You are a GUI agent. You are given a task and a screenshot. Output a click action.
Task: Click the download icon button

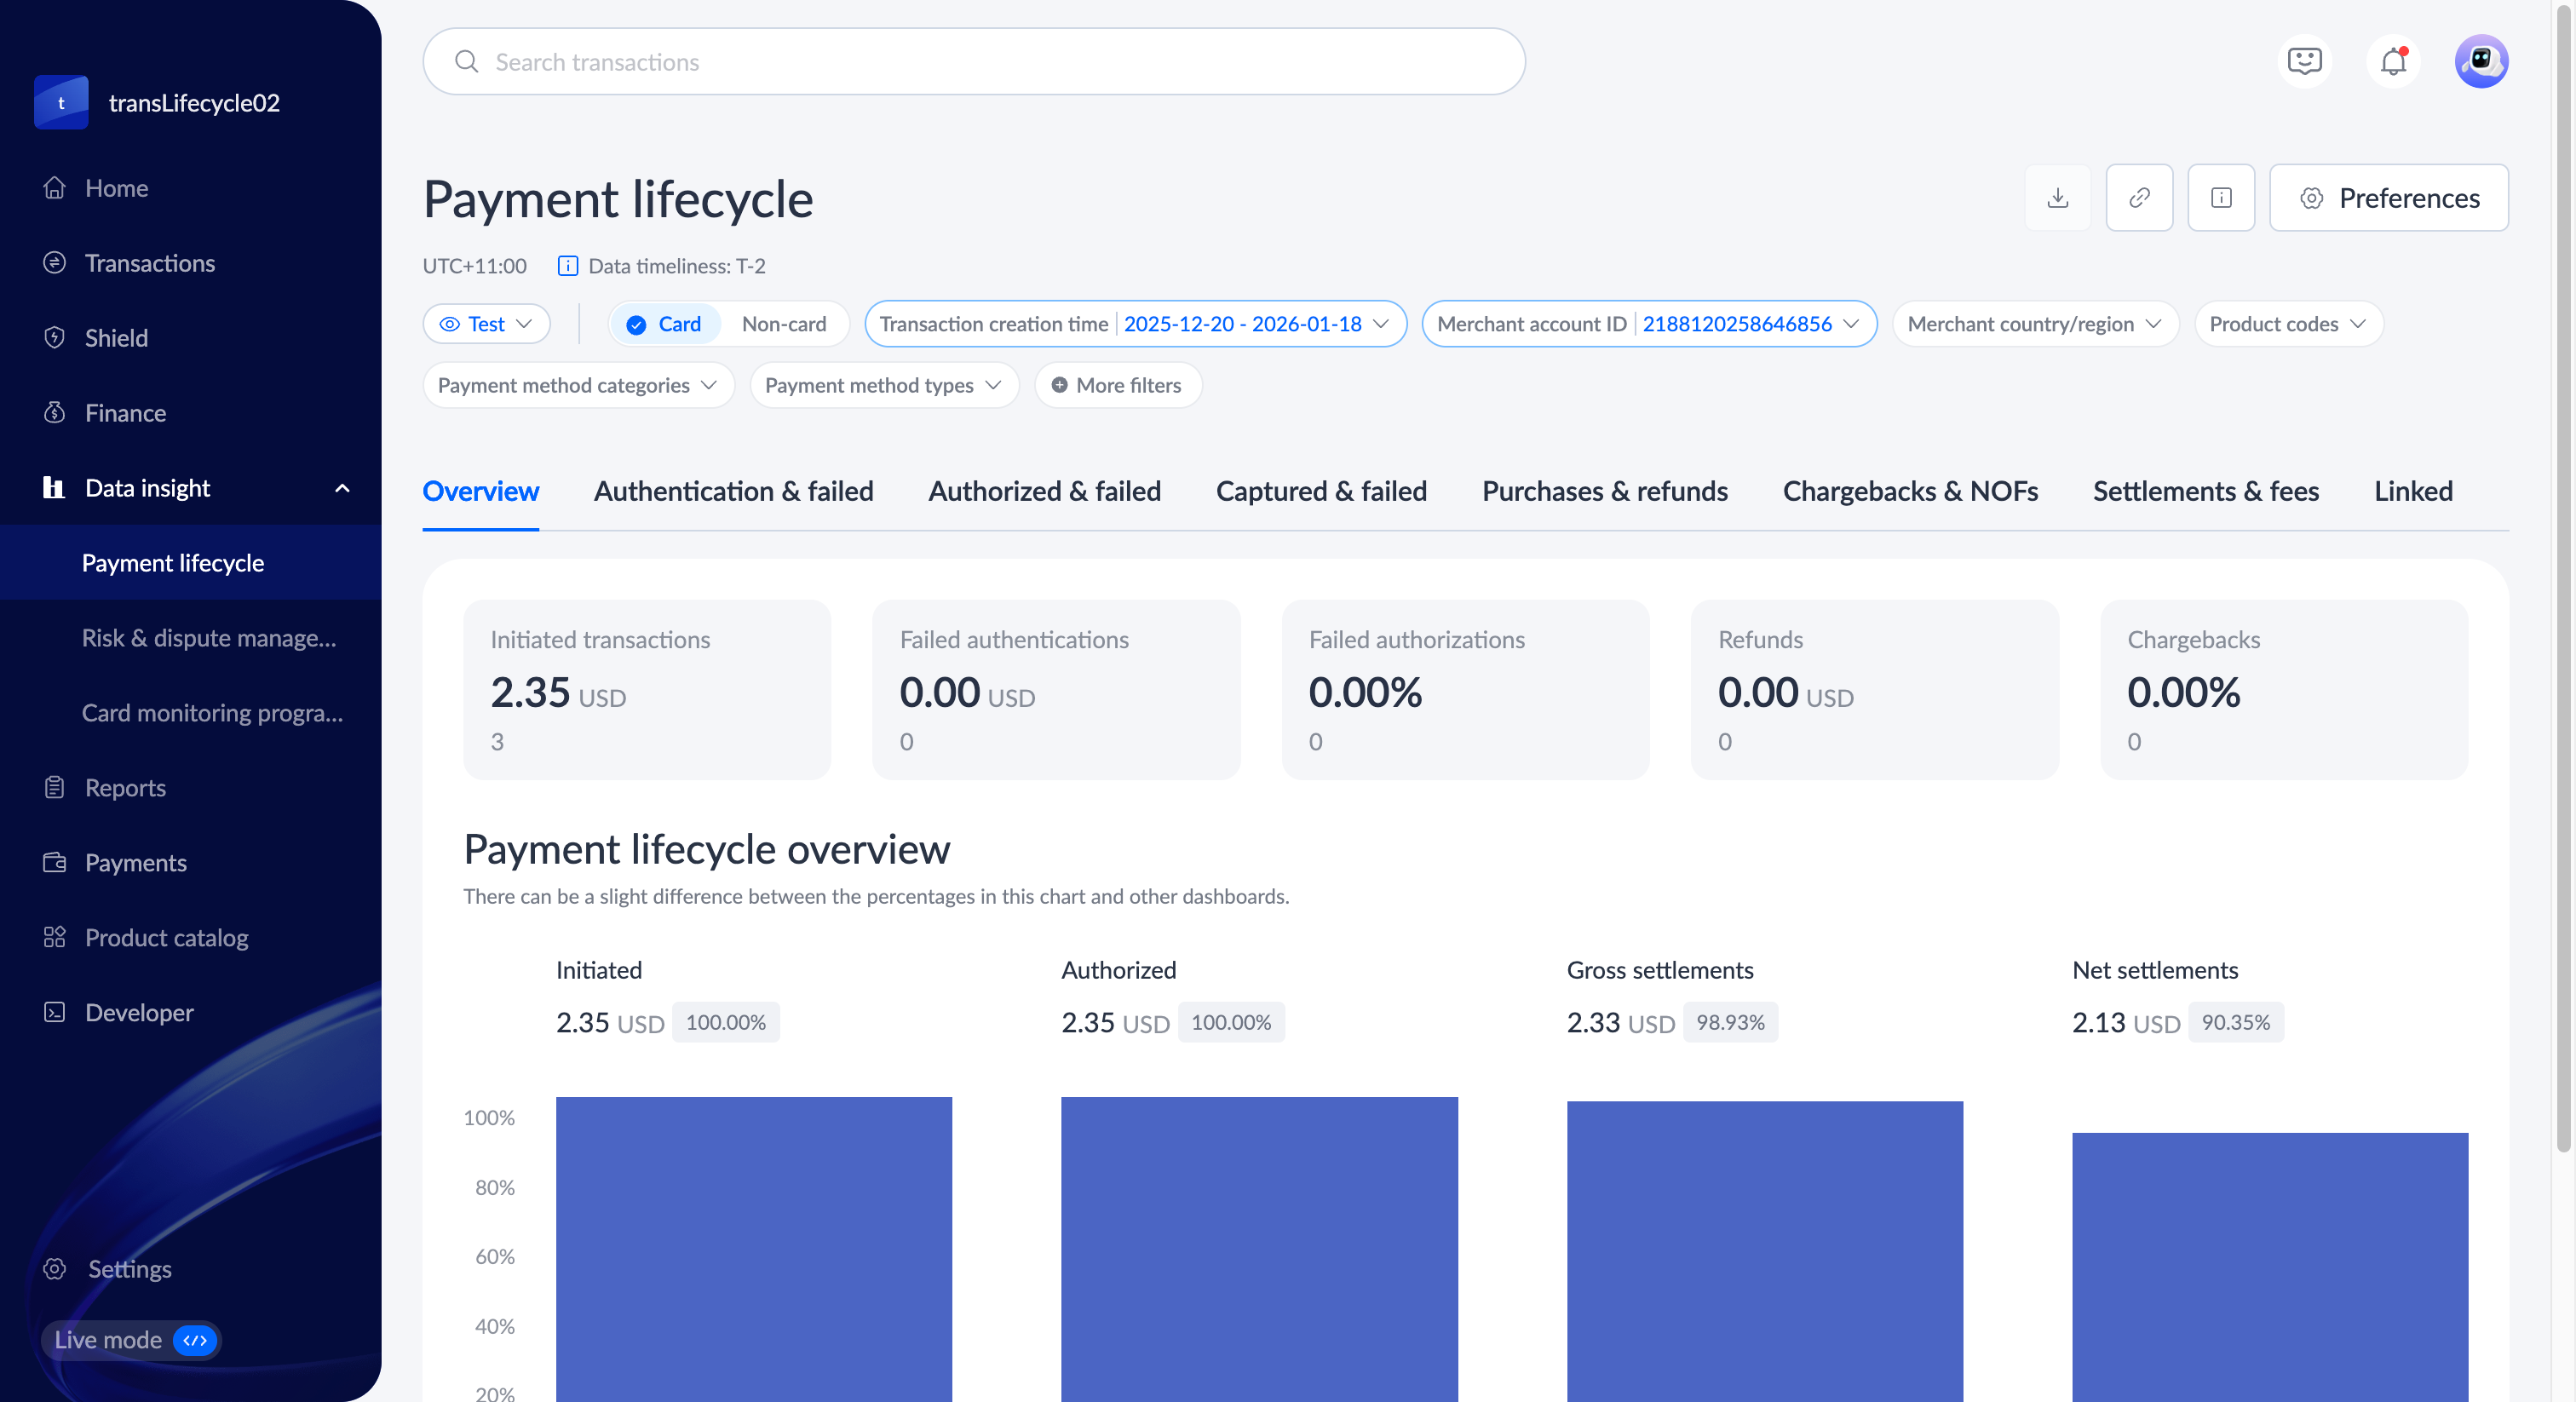2057,198
